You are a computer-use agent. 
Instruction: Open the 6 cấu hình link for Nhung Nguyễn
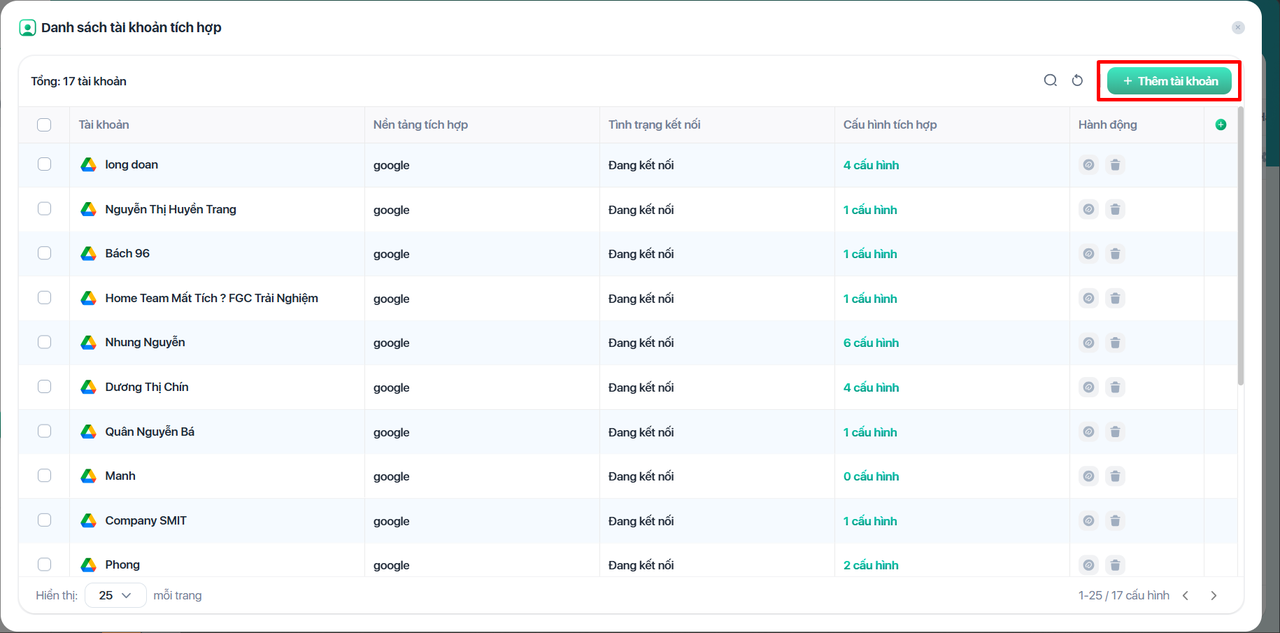[x=870, y=343]
